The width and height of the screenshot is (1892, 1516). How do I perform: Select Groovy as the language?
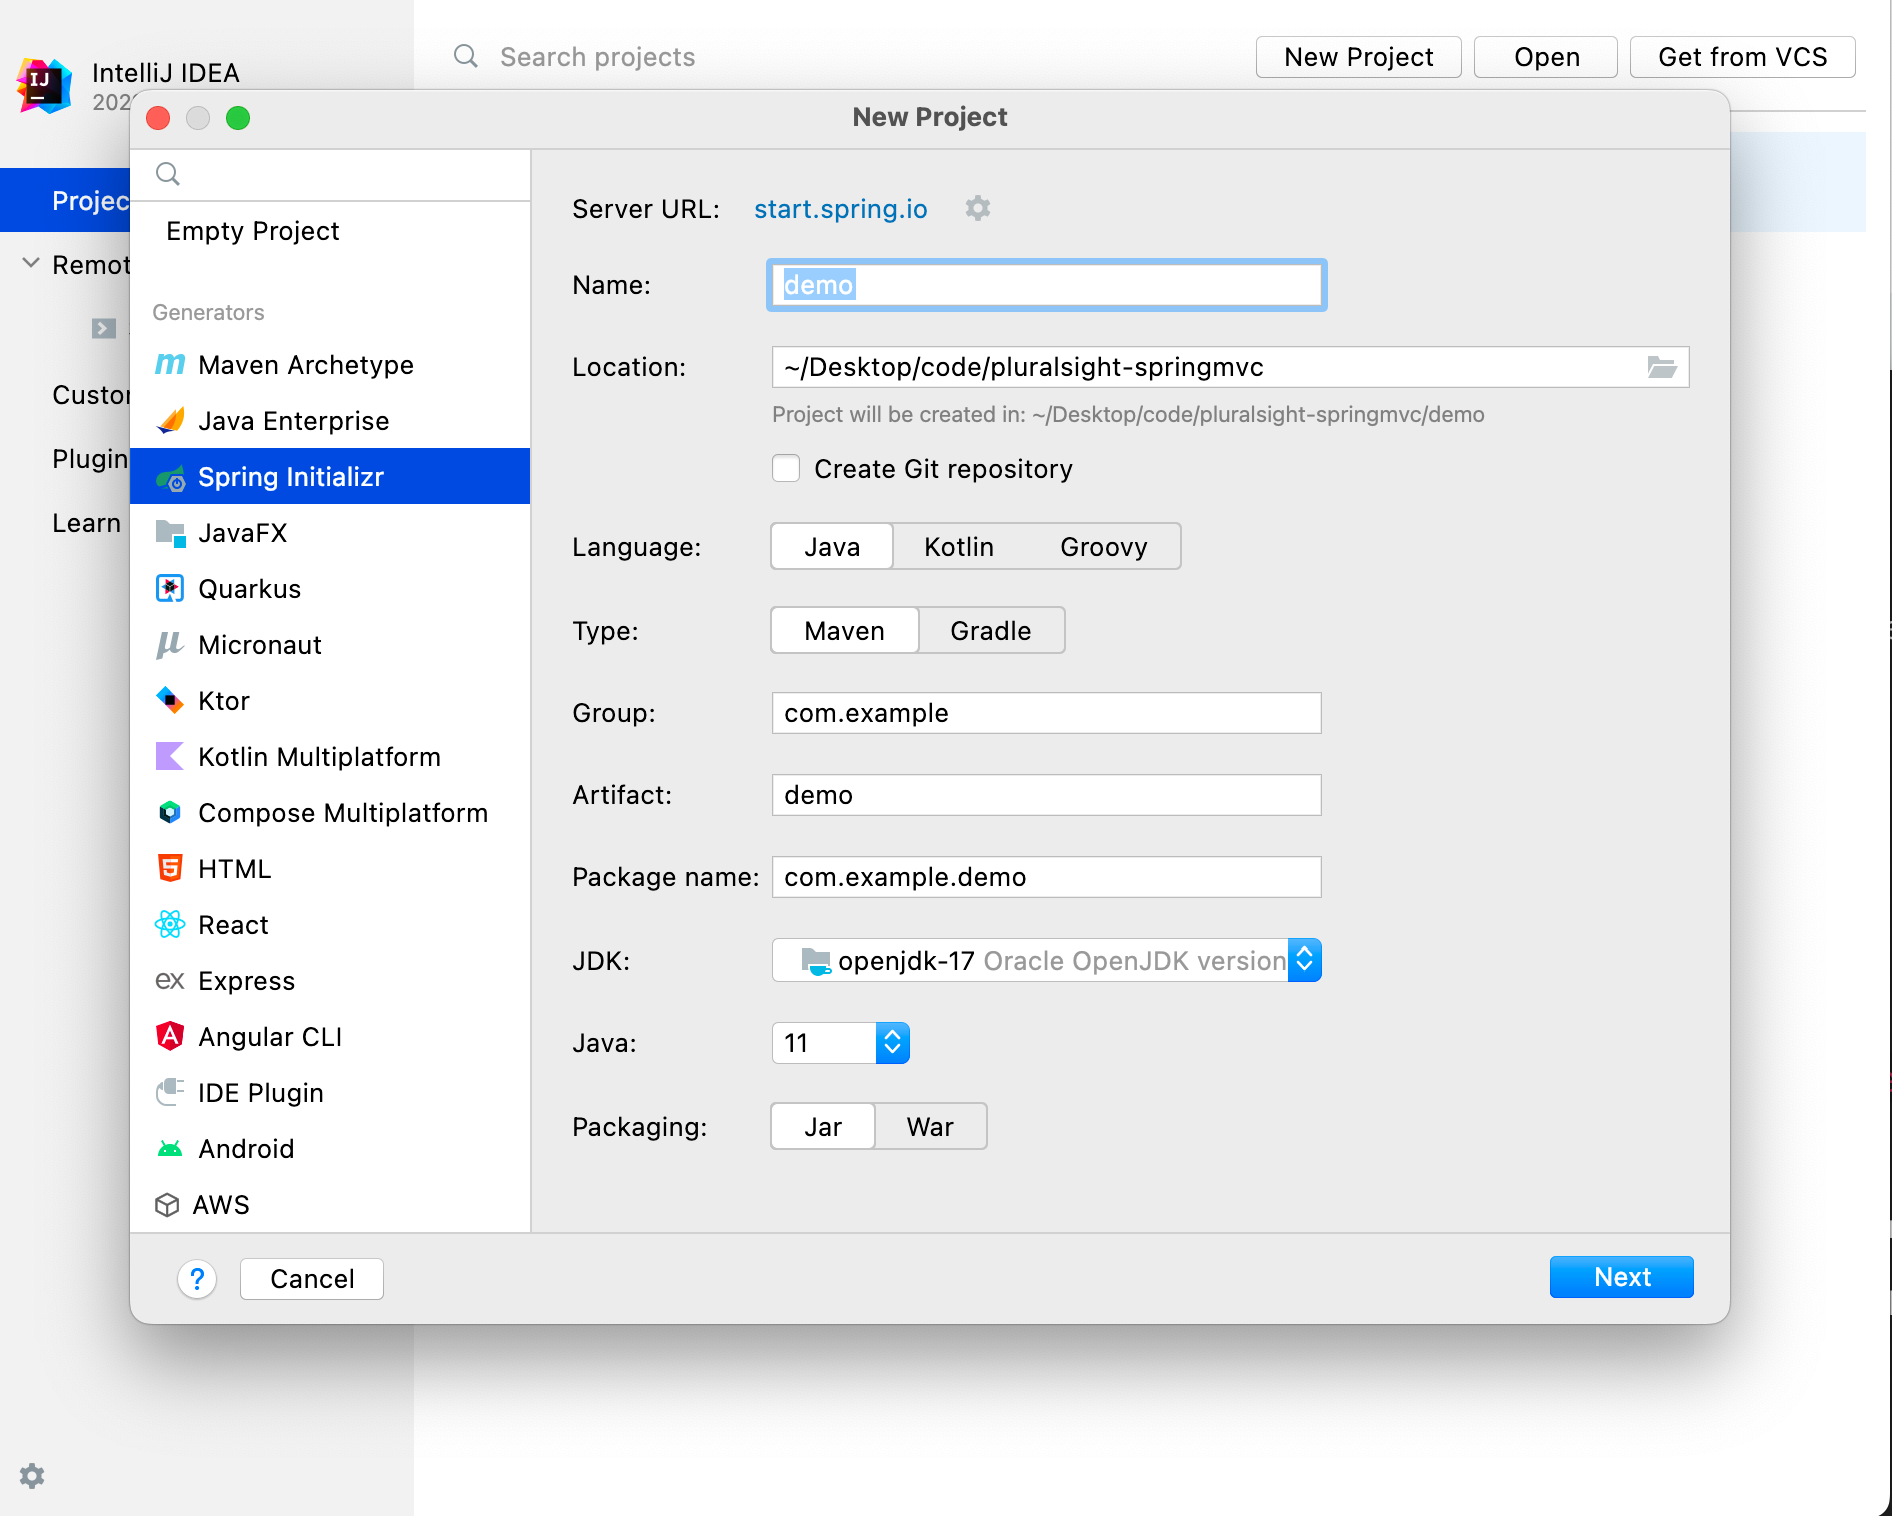[1104, 547]
